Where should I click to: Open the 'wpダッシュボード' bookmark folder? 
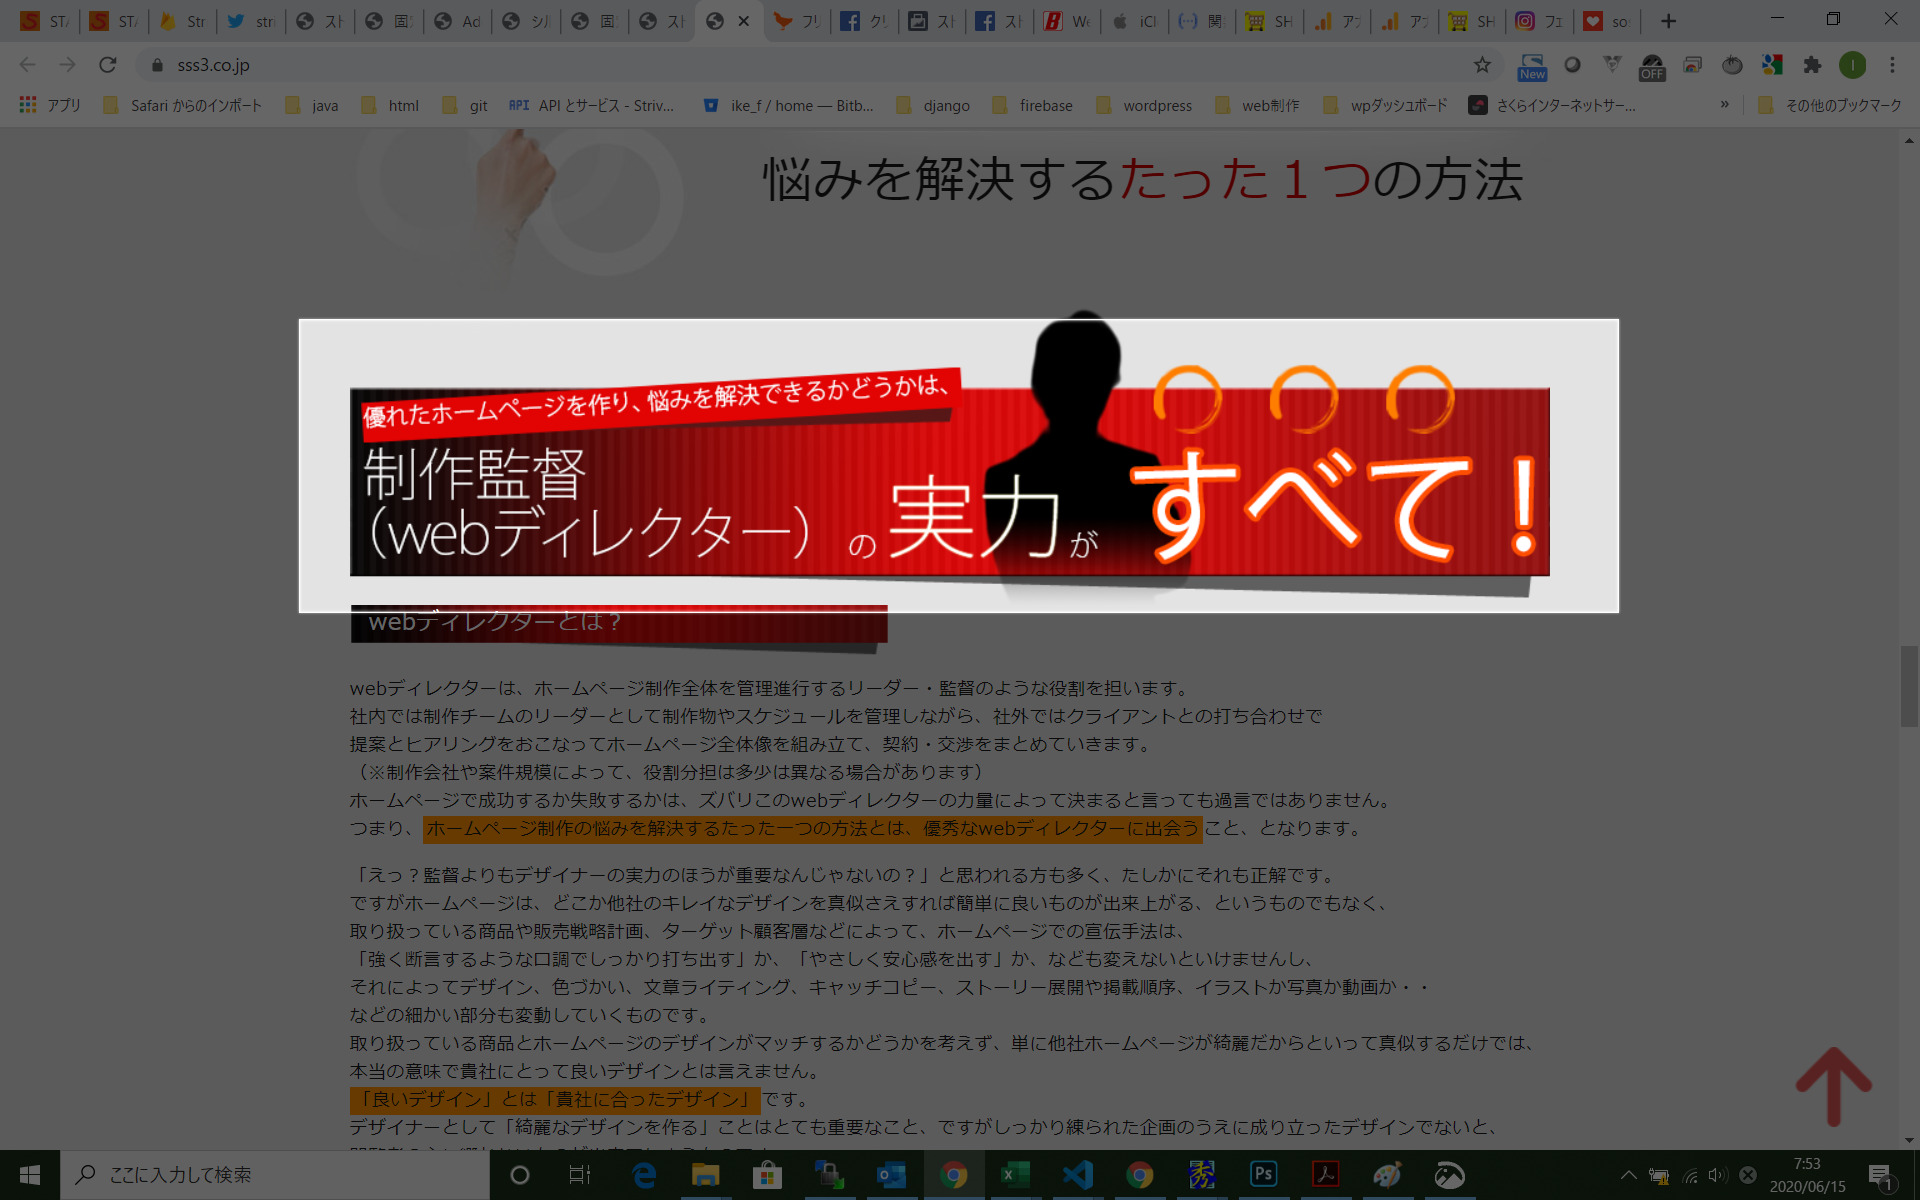(x=1385, y=105)
